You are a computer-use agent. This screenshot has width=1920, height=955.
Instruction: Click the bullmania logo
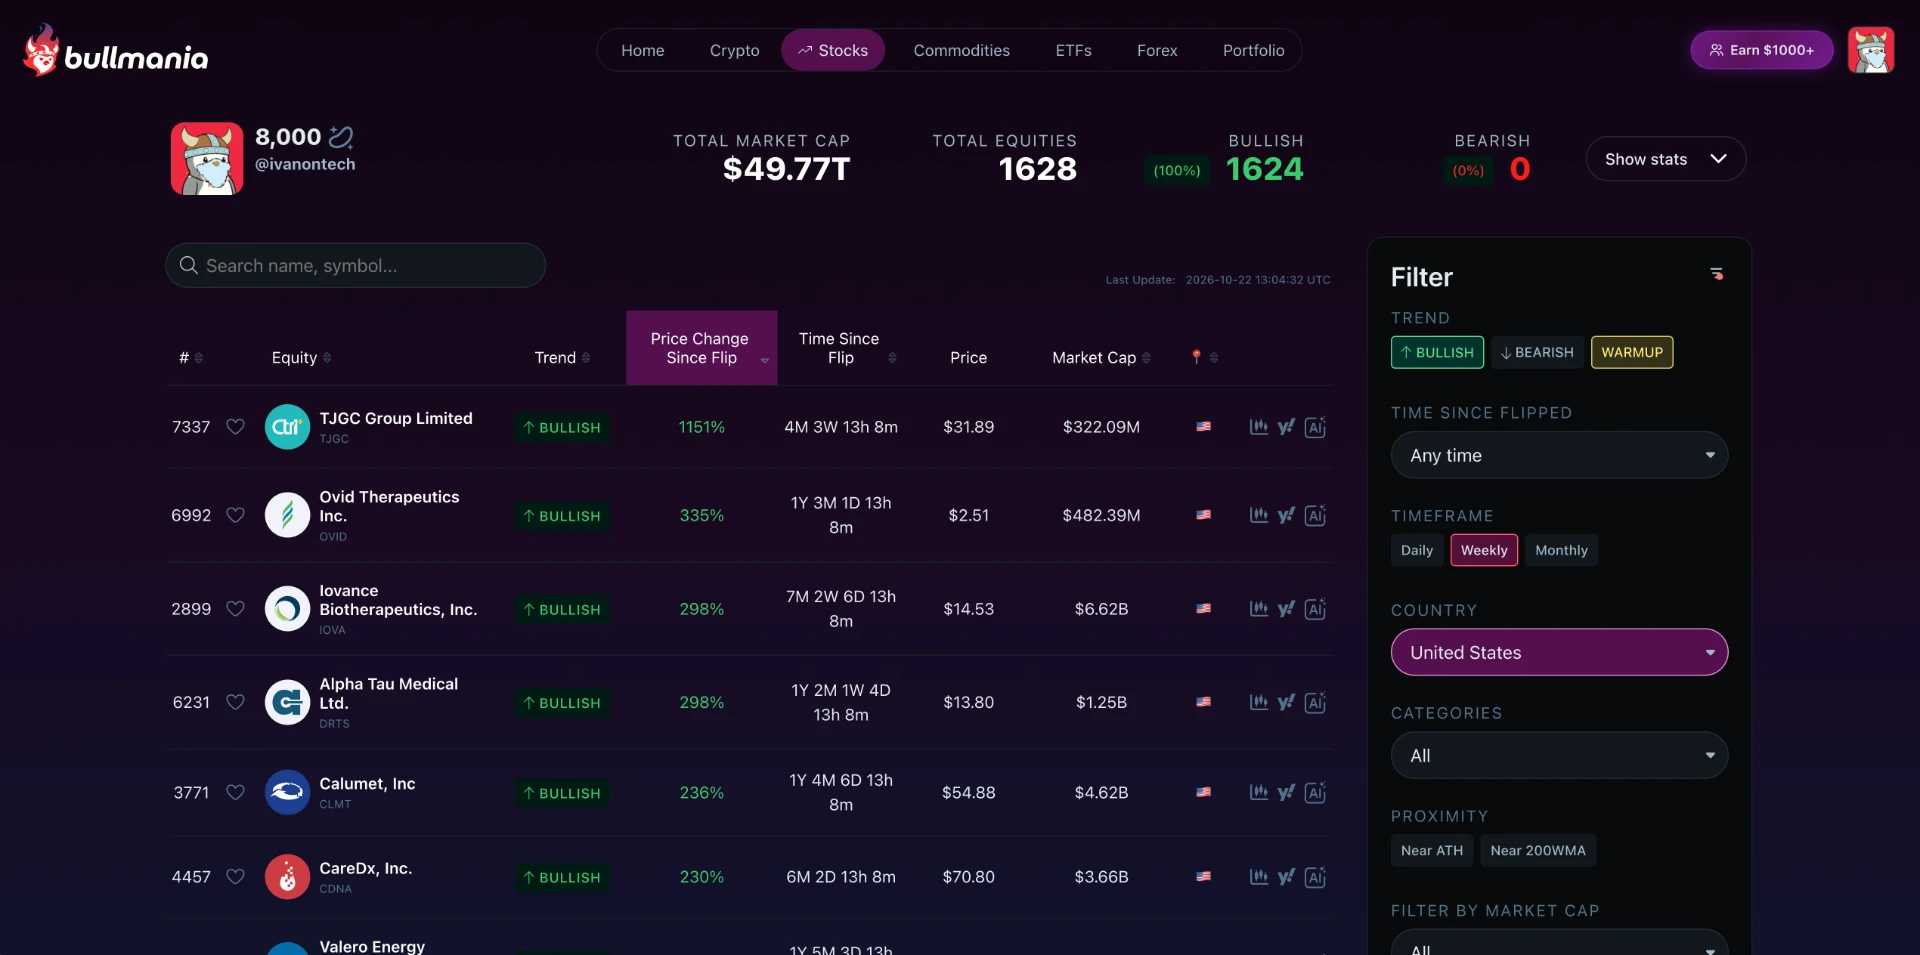pyautogui.click(x=116, y=51)
